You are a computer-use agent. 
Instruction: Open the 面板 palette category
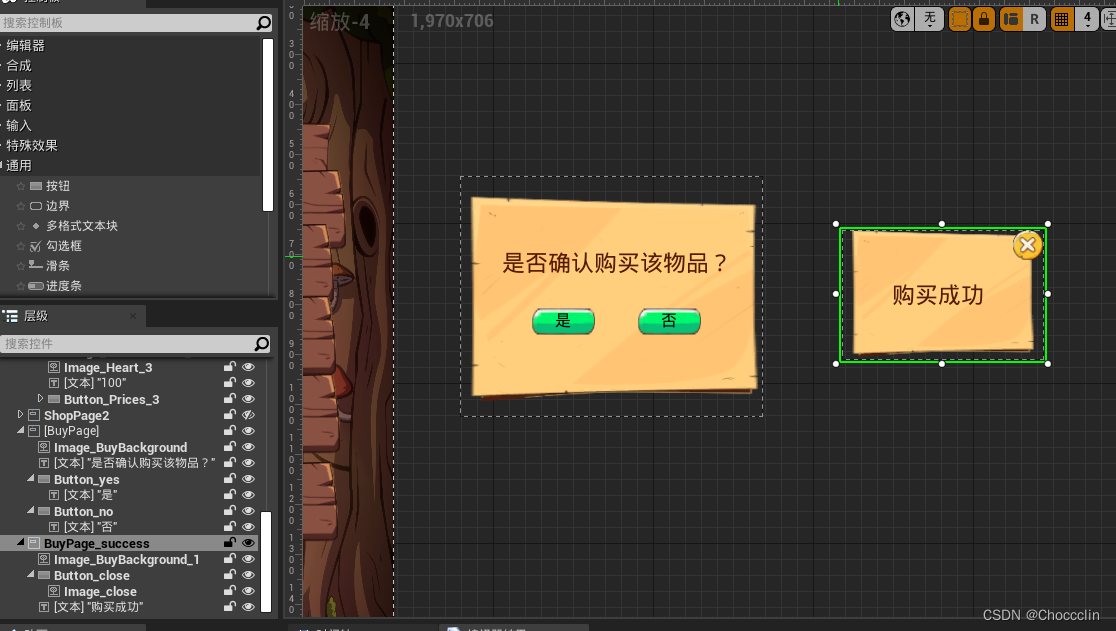pyautogui.click(x=19, y=105)
